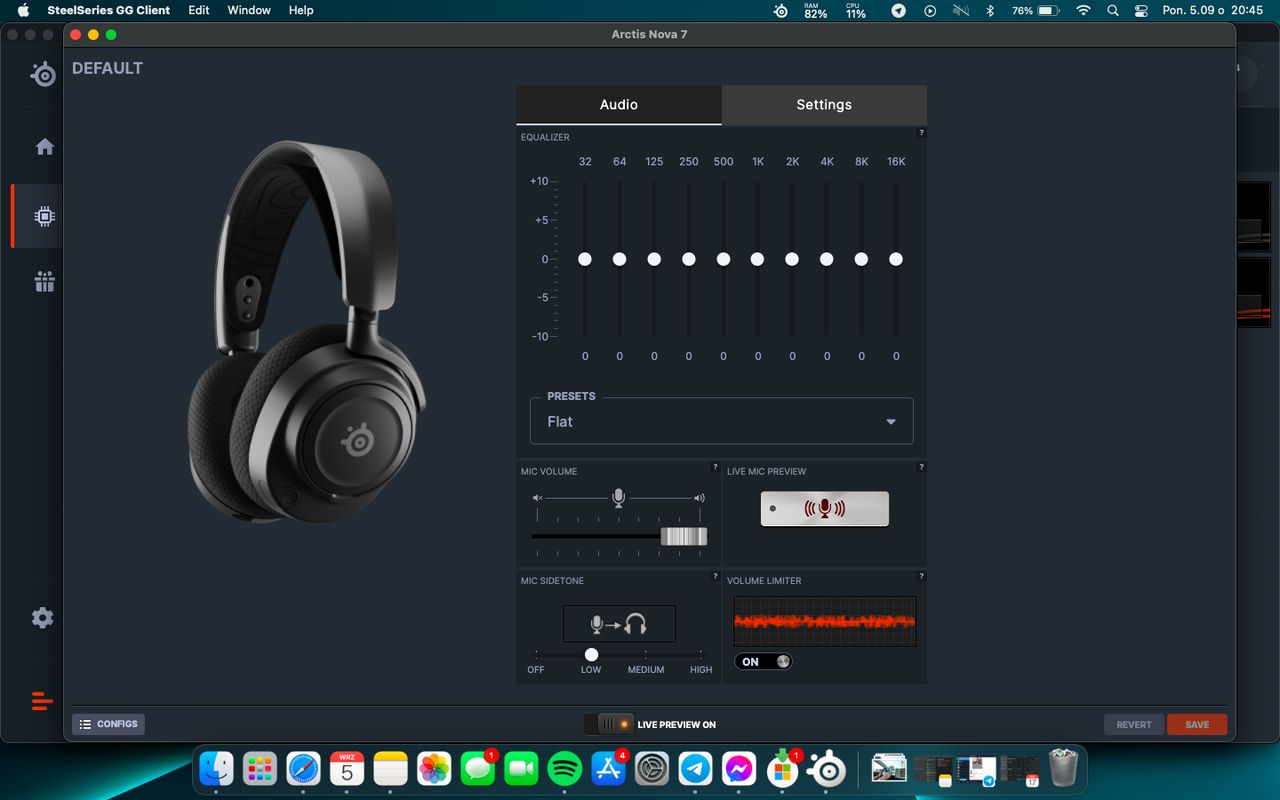Click the 32 Hz equalizer slider knob

[585, 259]
